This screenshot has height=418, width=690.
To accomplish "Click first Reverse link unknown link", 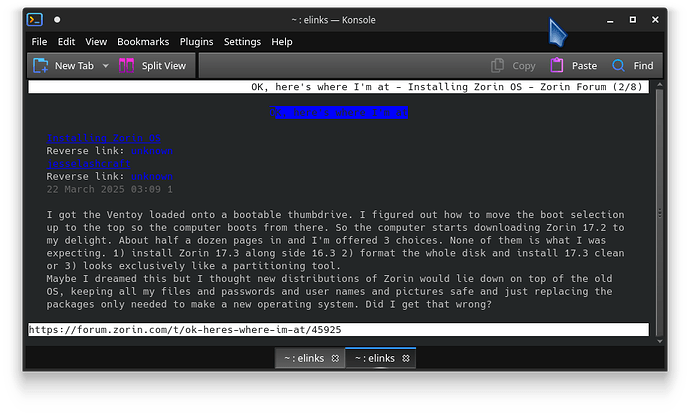I will (152, 151).
